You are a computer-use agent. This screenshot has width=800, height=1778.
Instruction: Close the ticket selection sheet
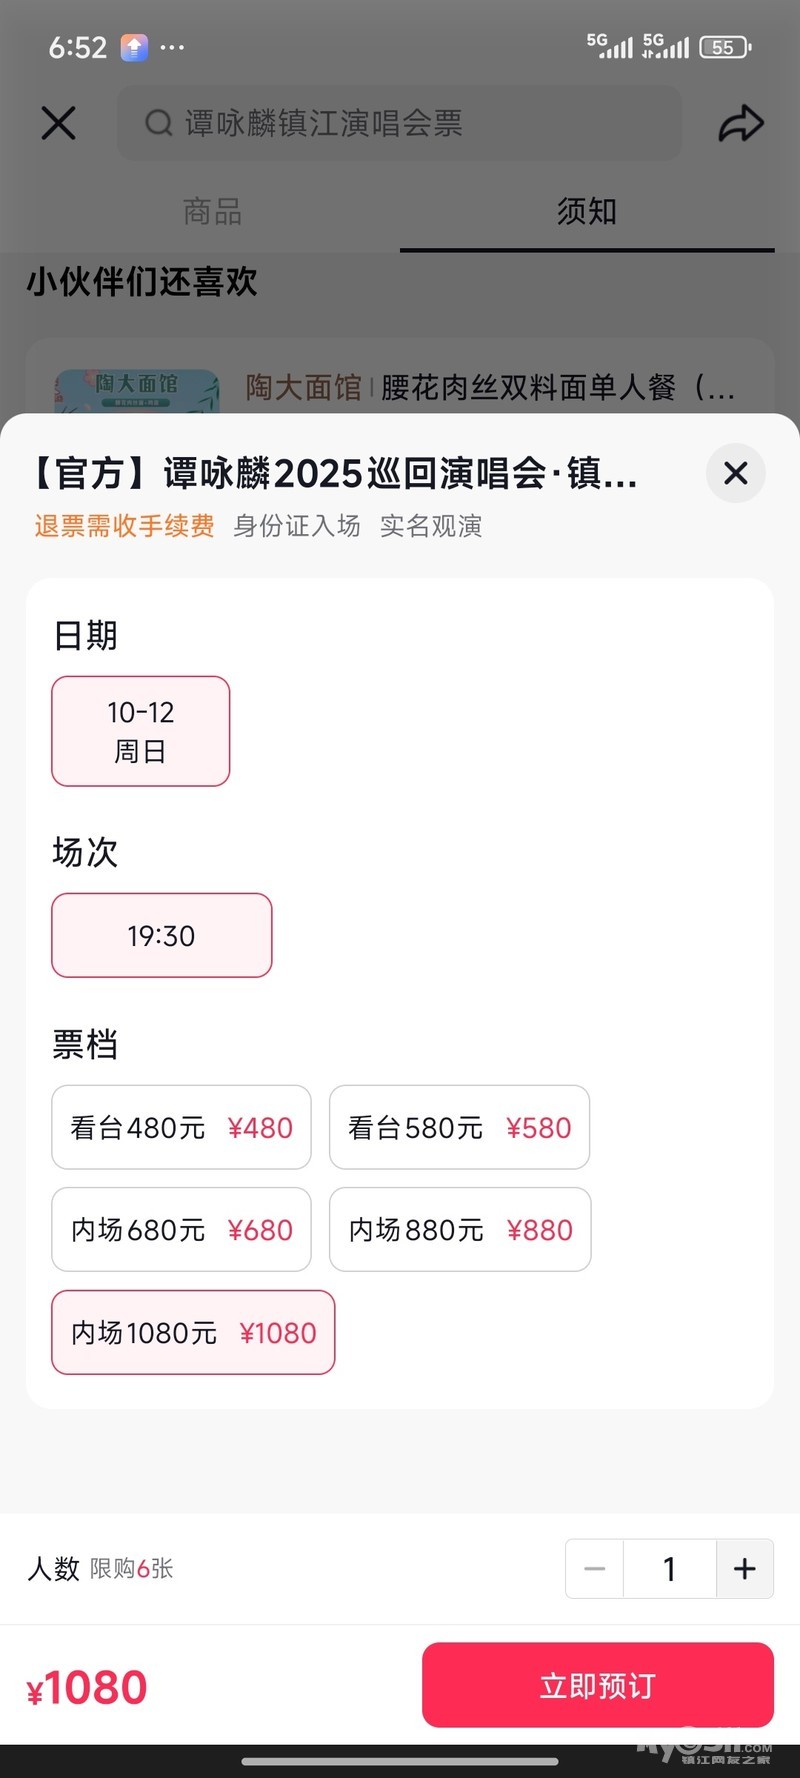point(736,473)
